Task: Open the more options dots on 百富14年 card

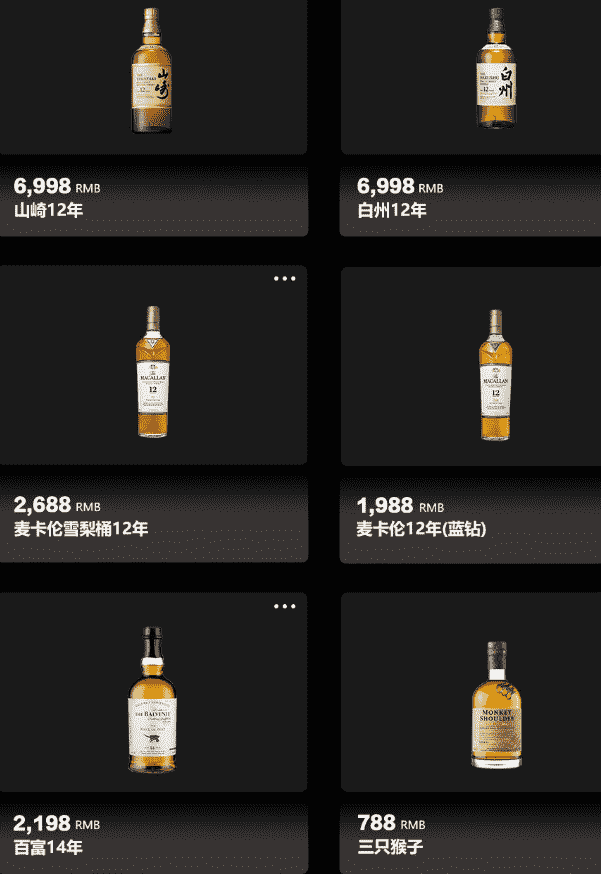Action: [284, 606]
